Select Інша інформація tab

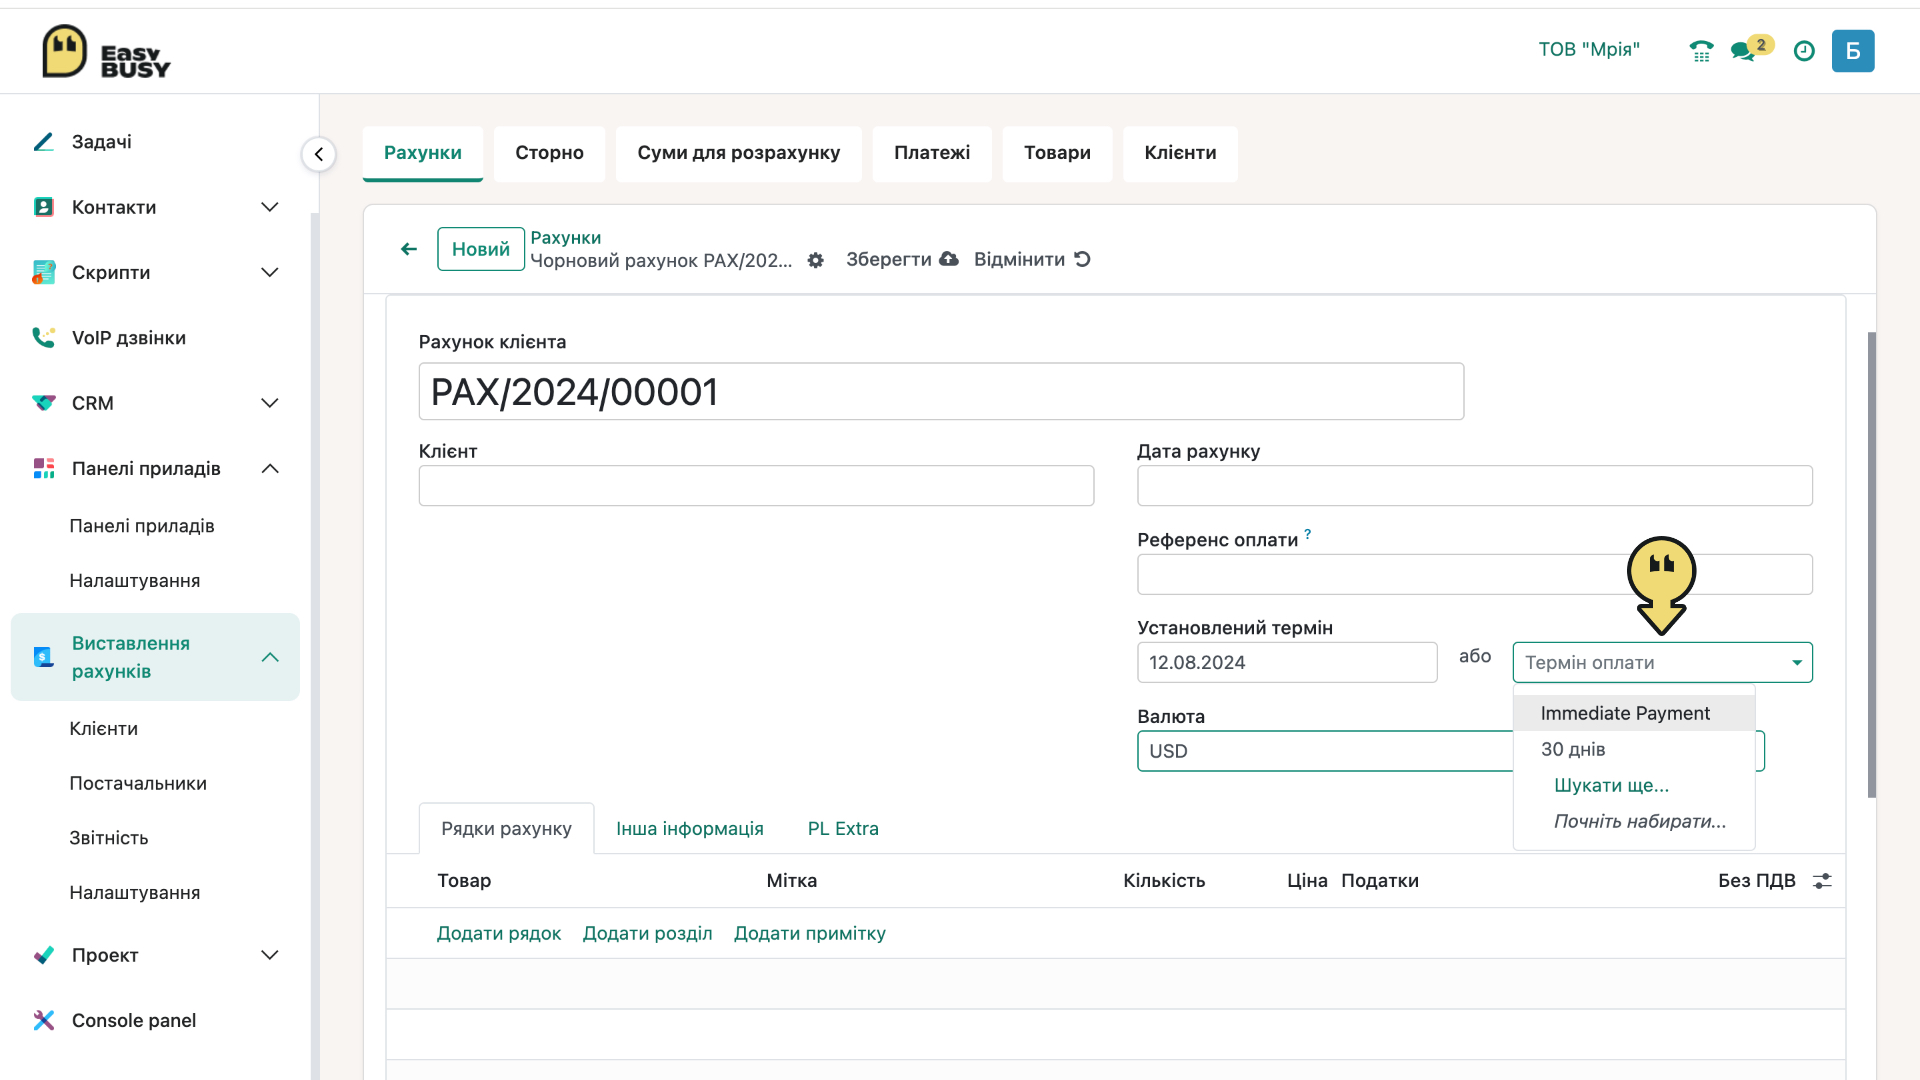tap(689, 829)
